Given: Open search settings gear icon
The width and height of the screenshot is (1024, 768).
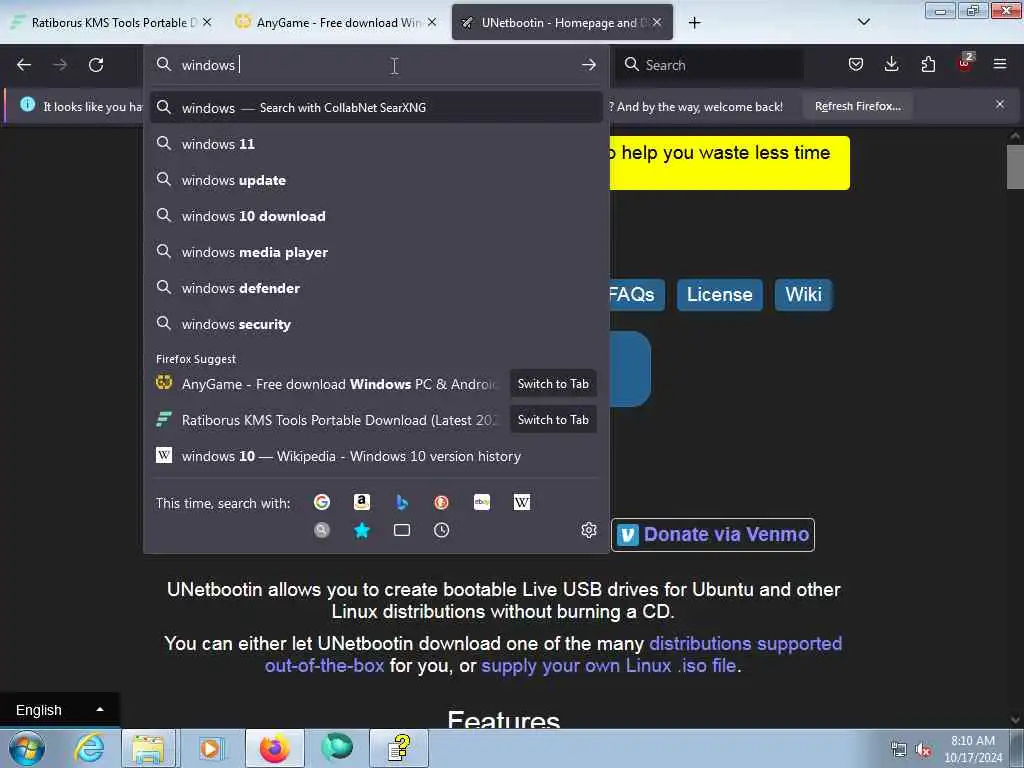Looking at the screenshot, I should click(x=588, y=530).
